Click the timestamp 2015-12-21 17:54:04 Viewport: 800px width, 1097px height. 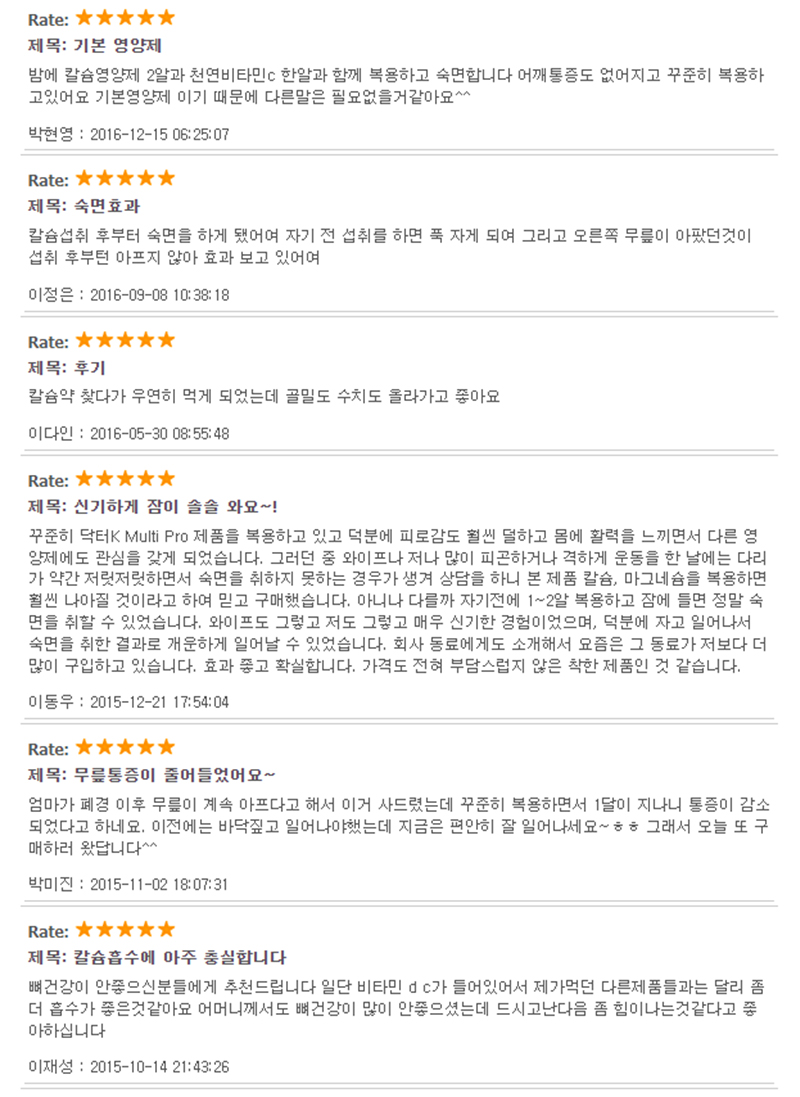click(x=160, y=702)
